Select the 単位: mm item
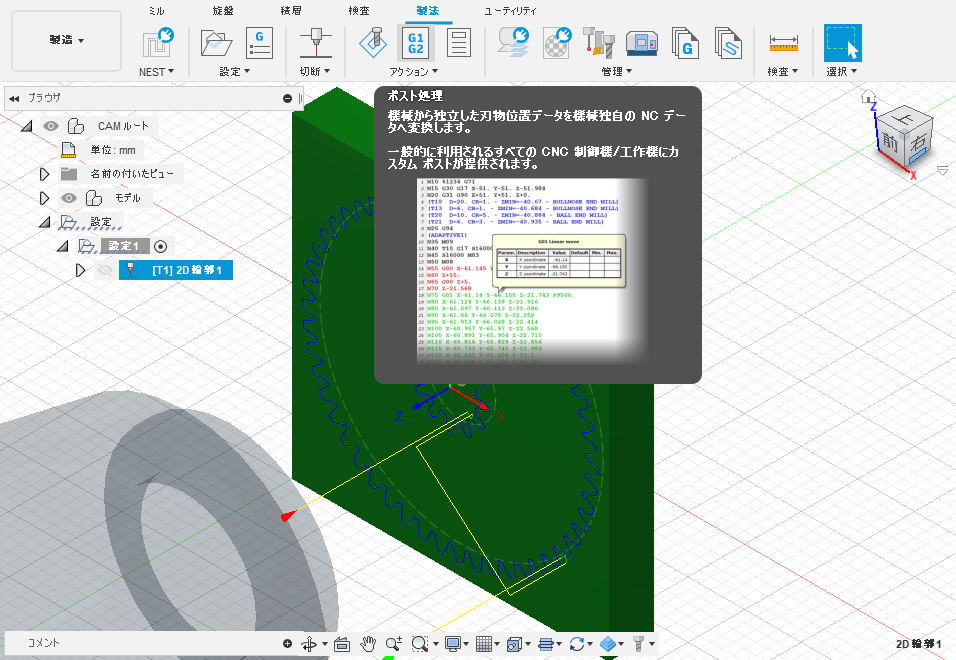The width and height of the screenshot is (956, 660). 113,150
